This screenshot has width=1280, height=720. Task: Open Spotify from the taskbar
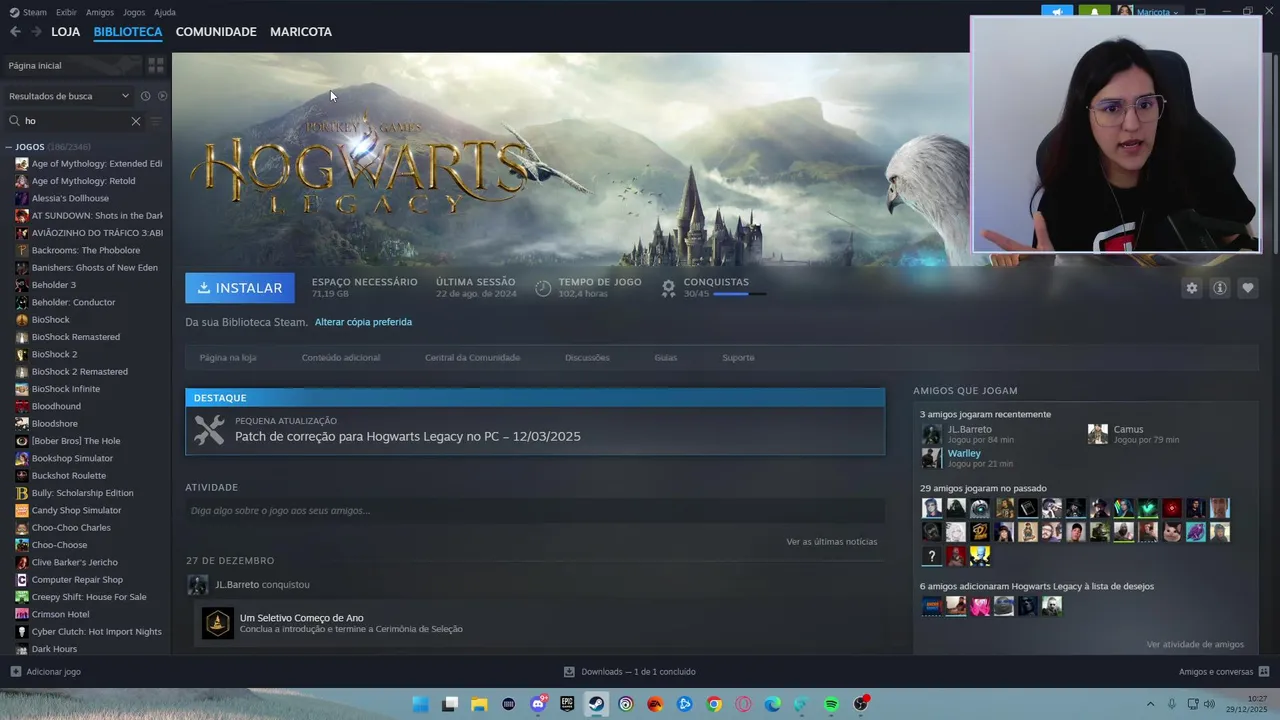coord(831,704)
